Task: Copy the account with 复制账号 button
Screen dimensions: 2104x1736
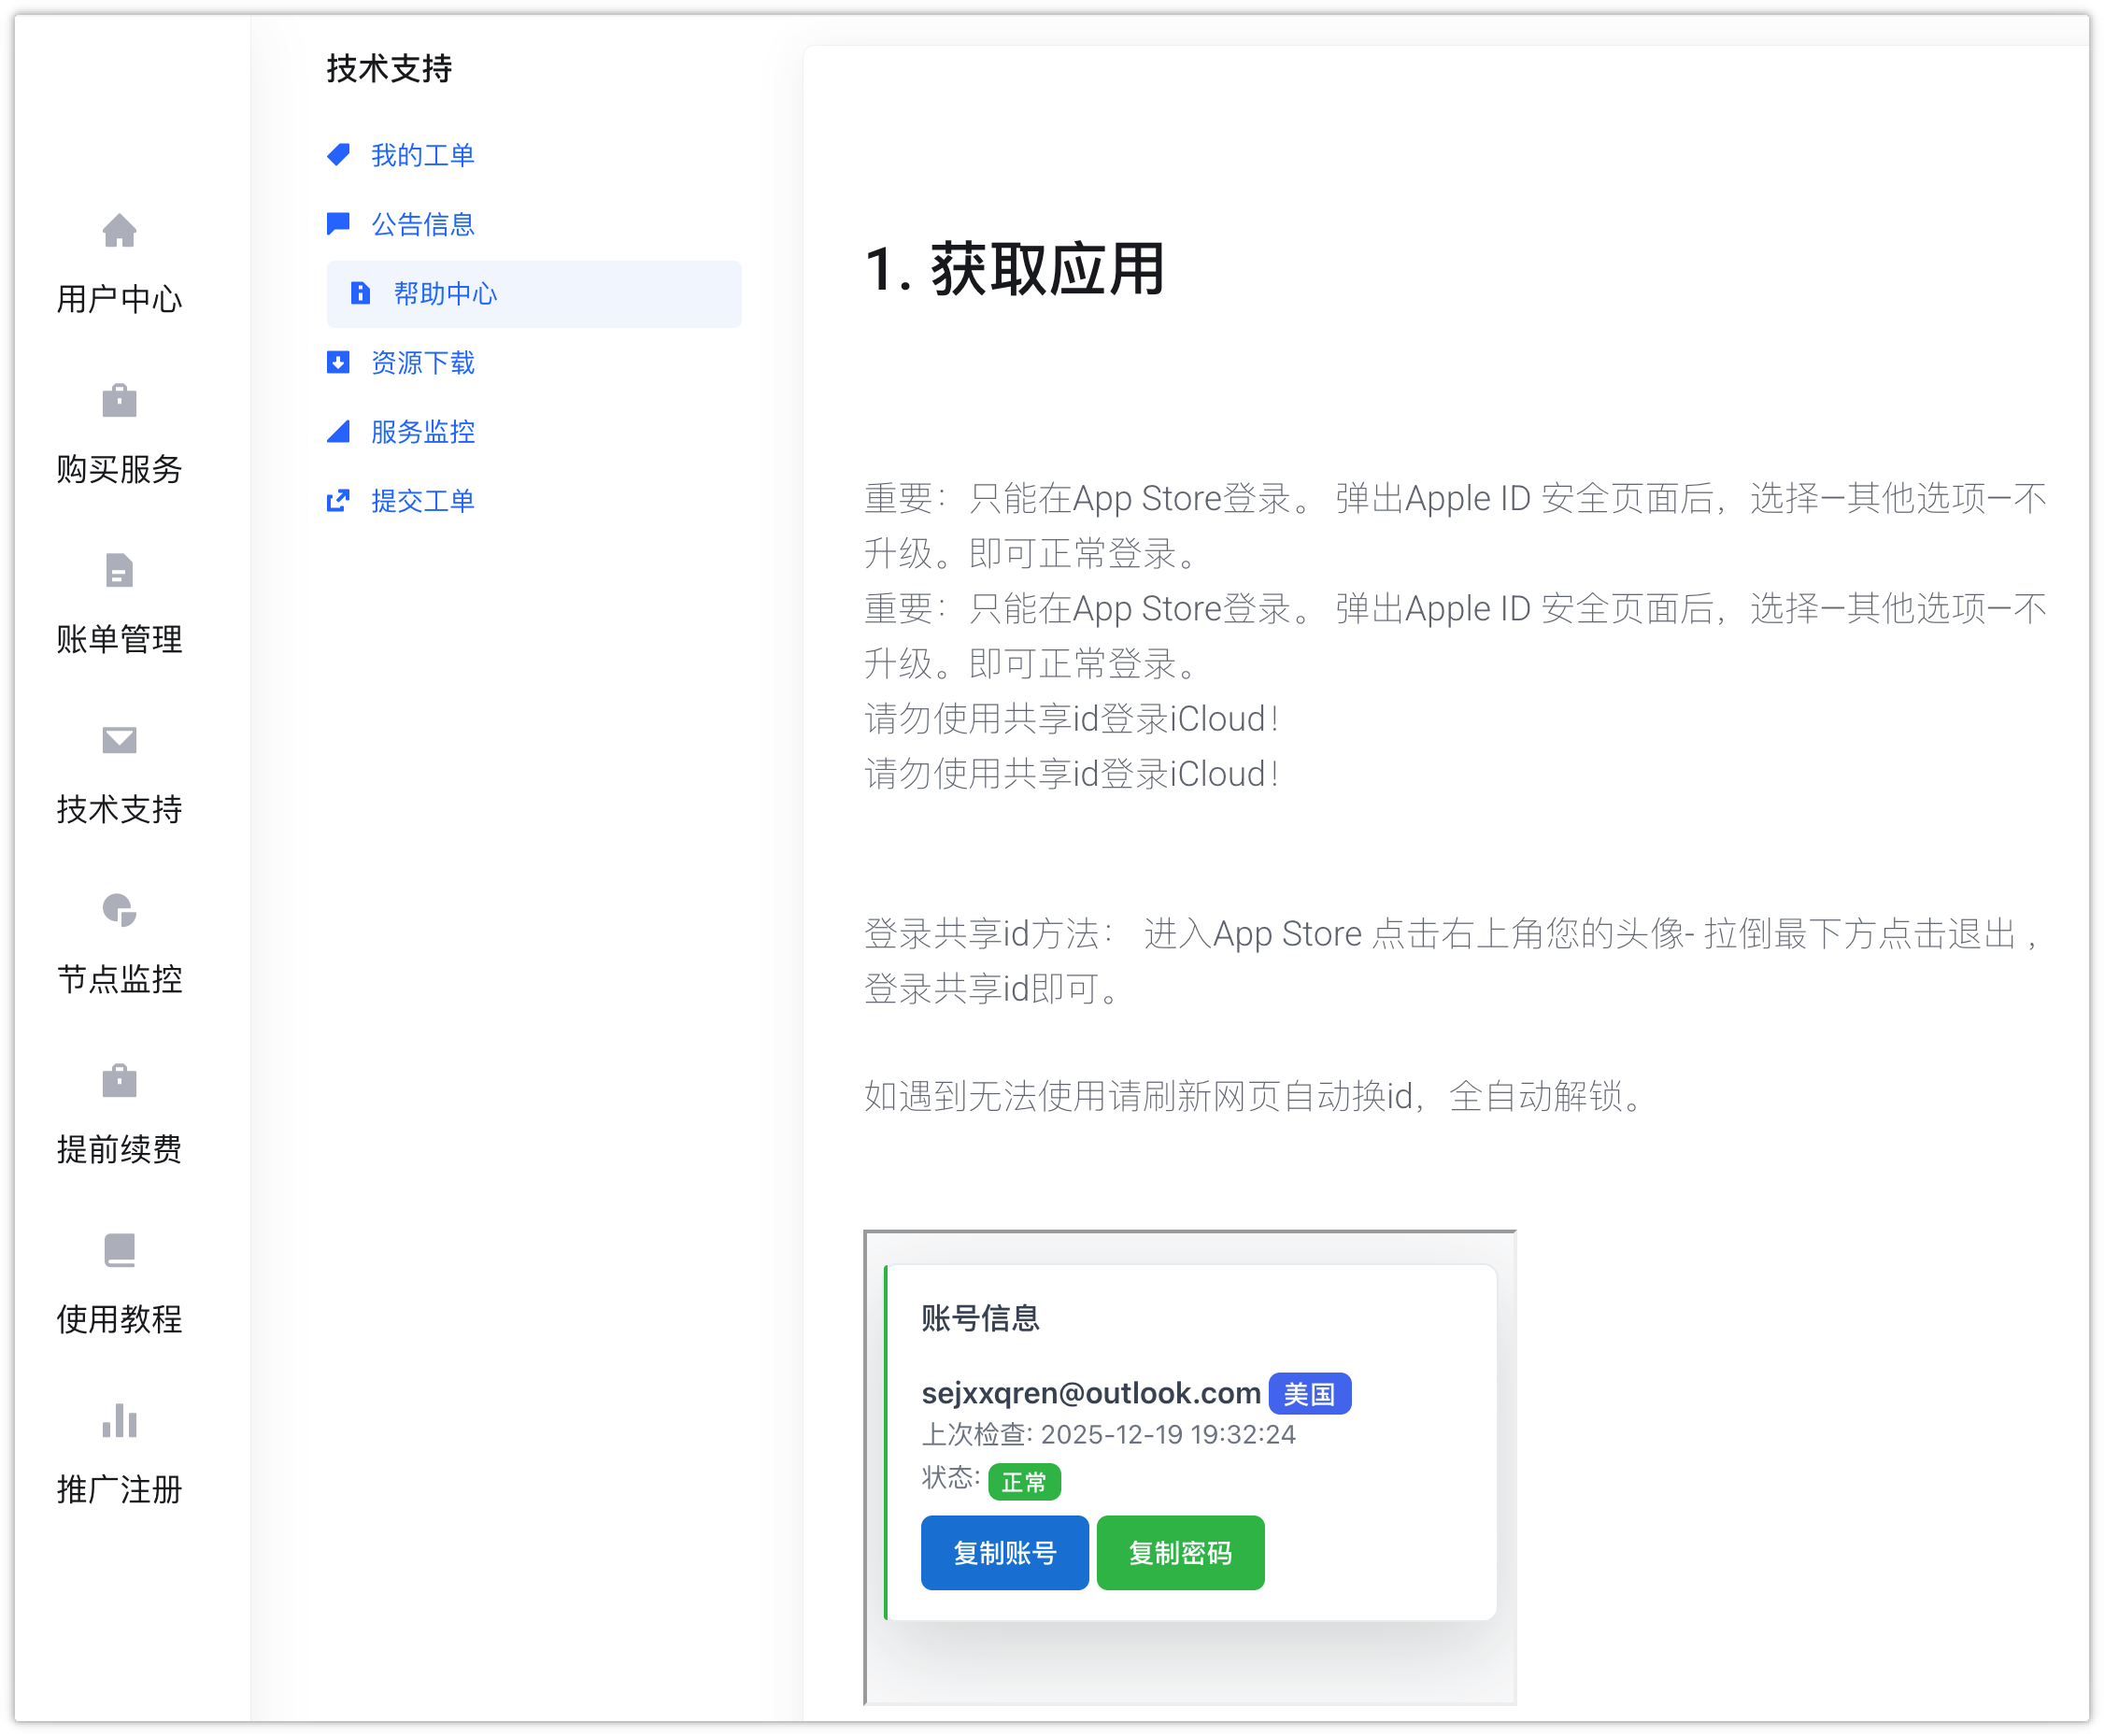Action: pos(1004,1552)
